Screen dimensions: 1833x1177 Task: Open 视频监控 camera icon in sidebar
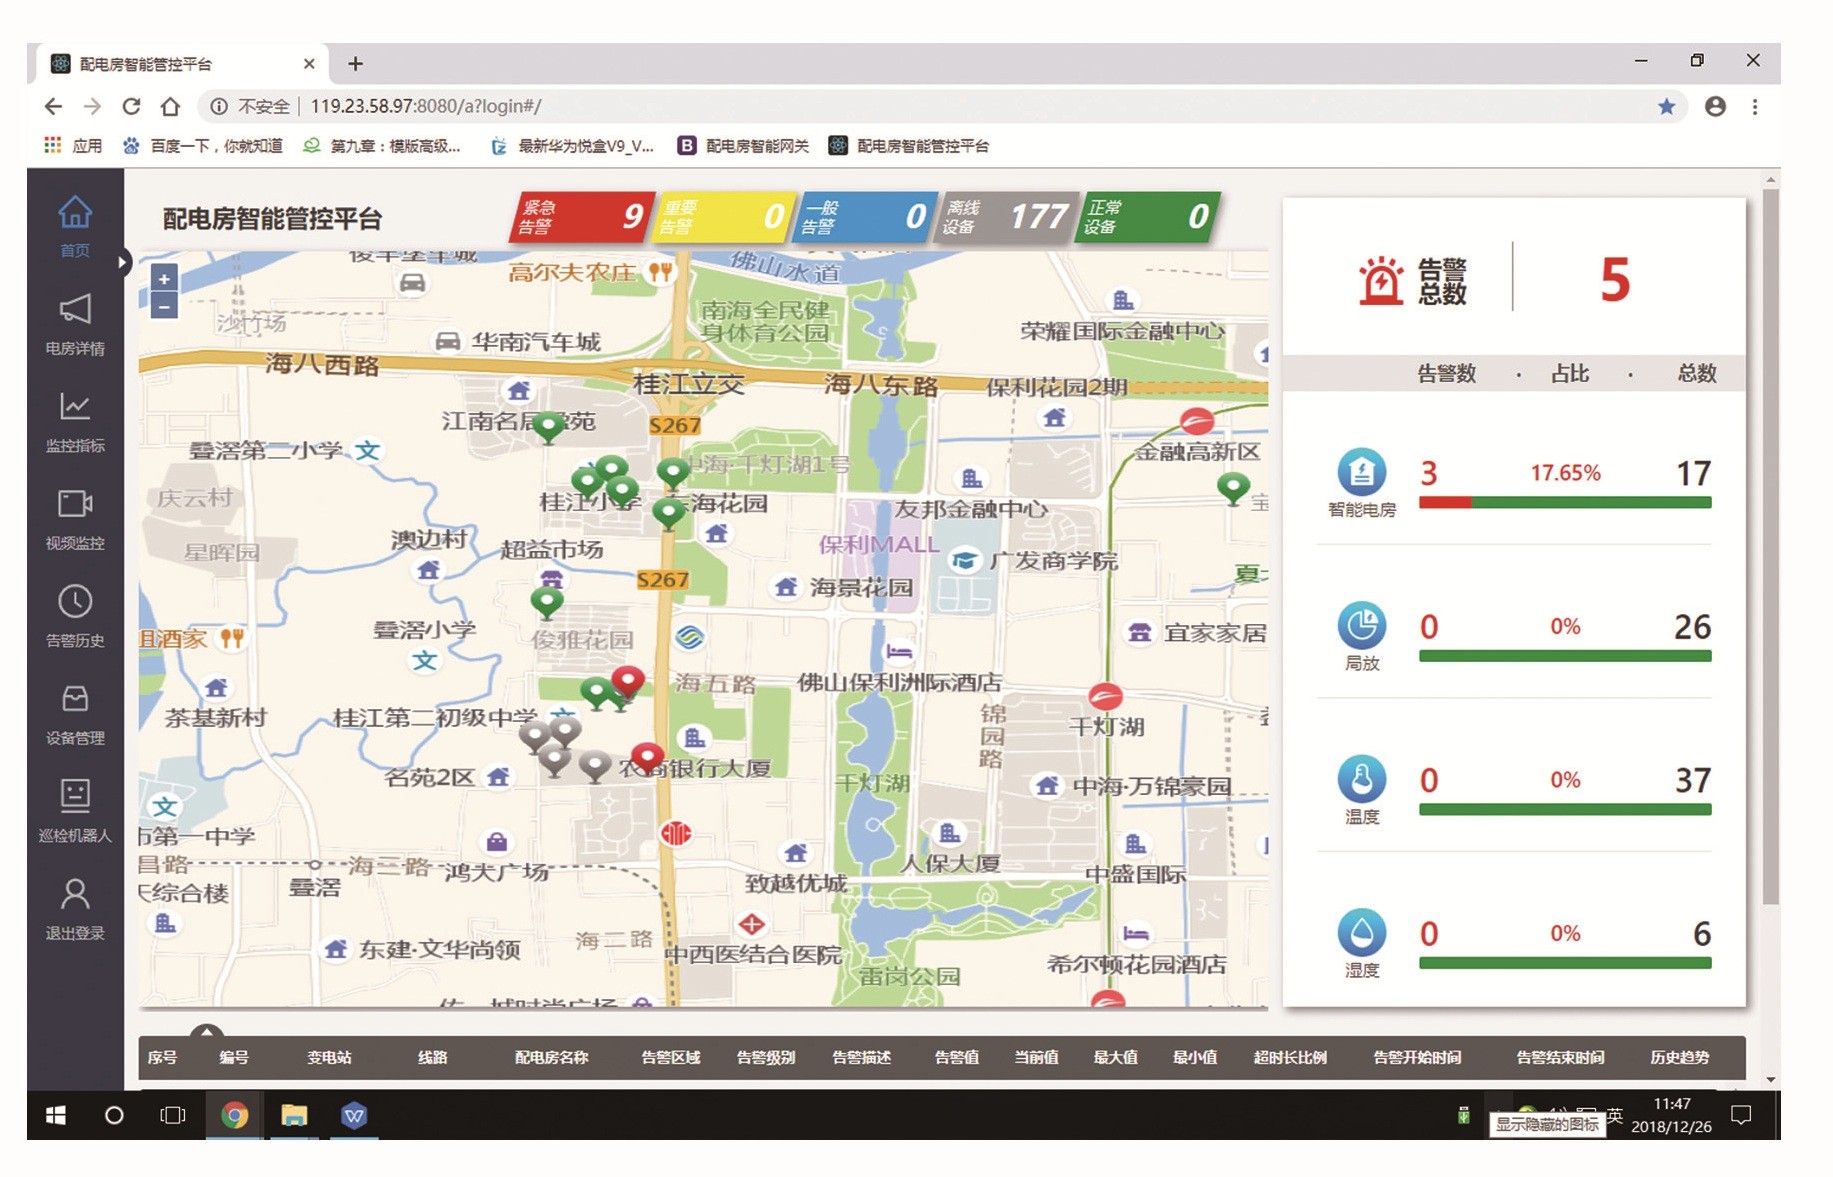[x=75, y=503]
